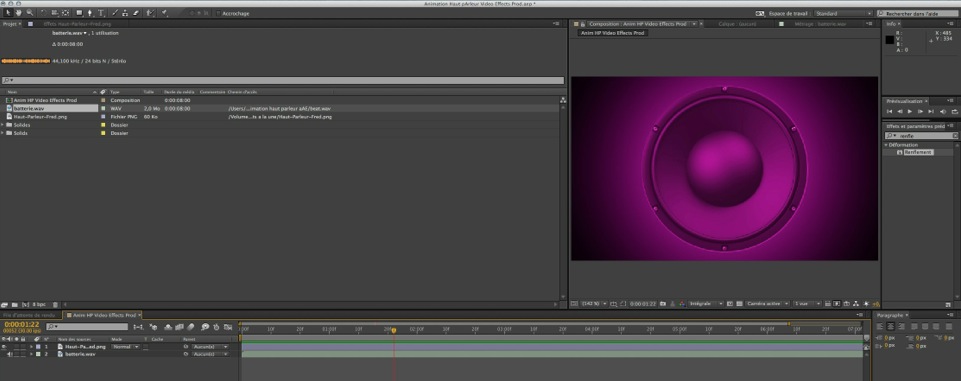This screenshot has width=961, height=381.
Task: Select the Composition Anim HP viewer tab
Action: (x=637, y=24)
